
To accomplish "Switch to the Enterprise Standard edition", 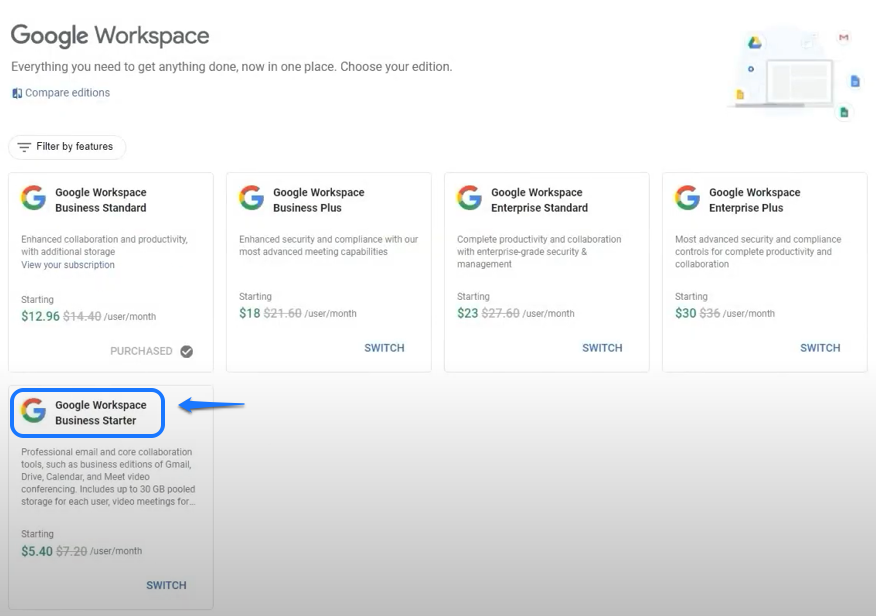I will tap(602, 348).
